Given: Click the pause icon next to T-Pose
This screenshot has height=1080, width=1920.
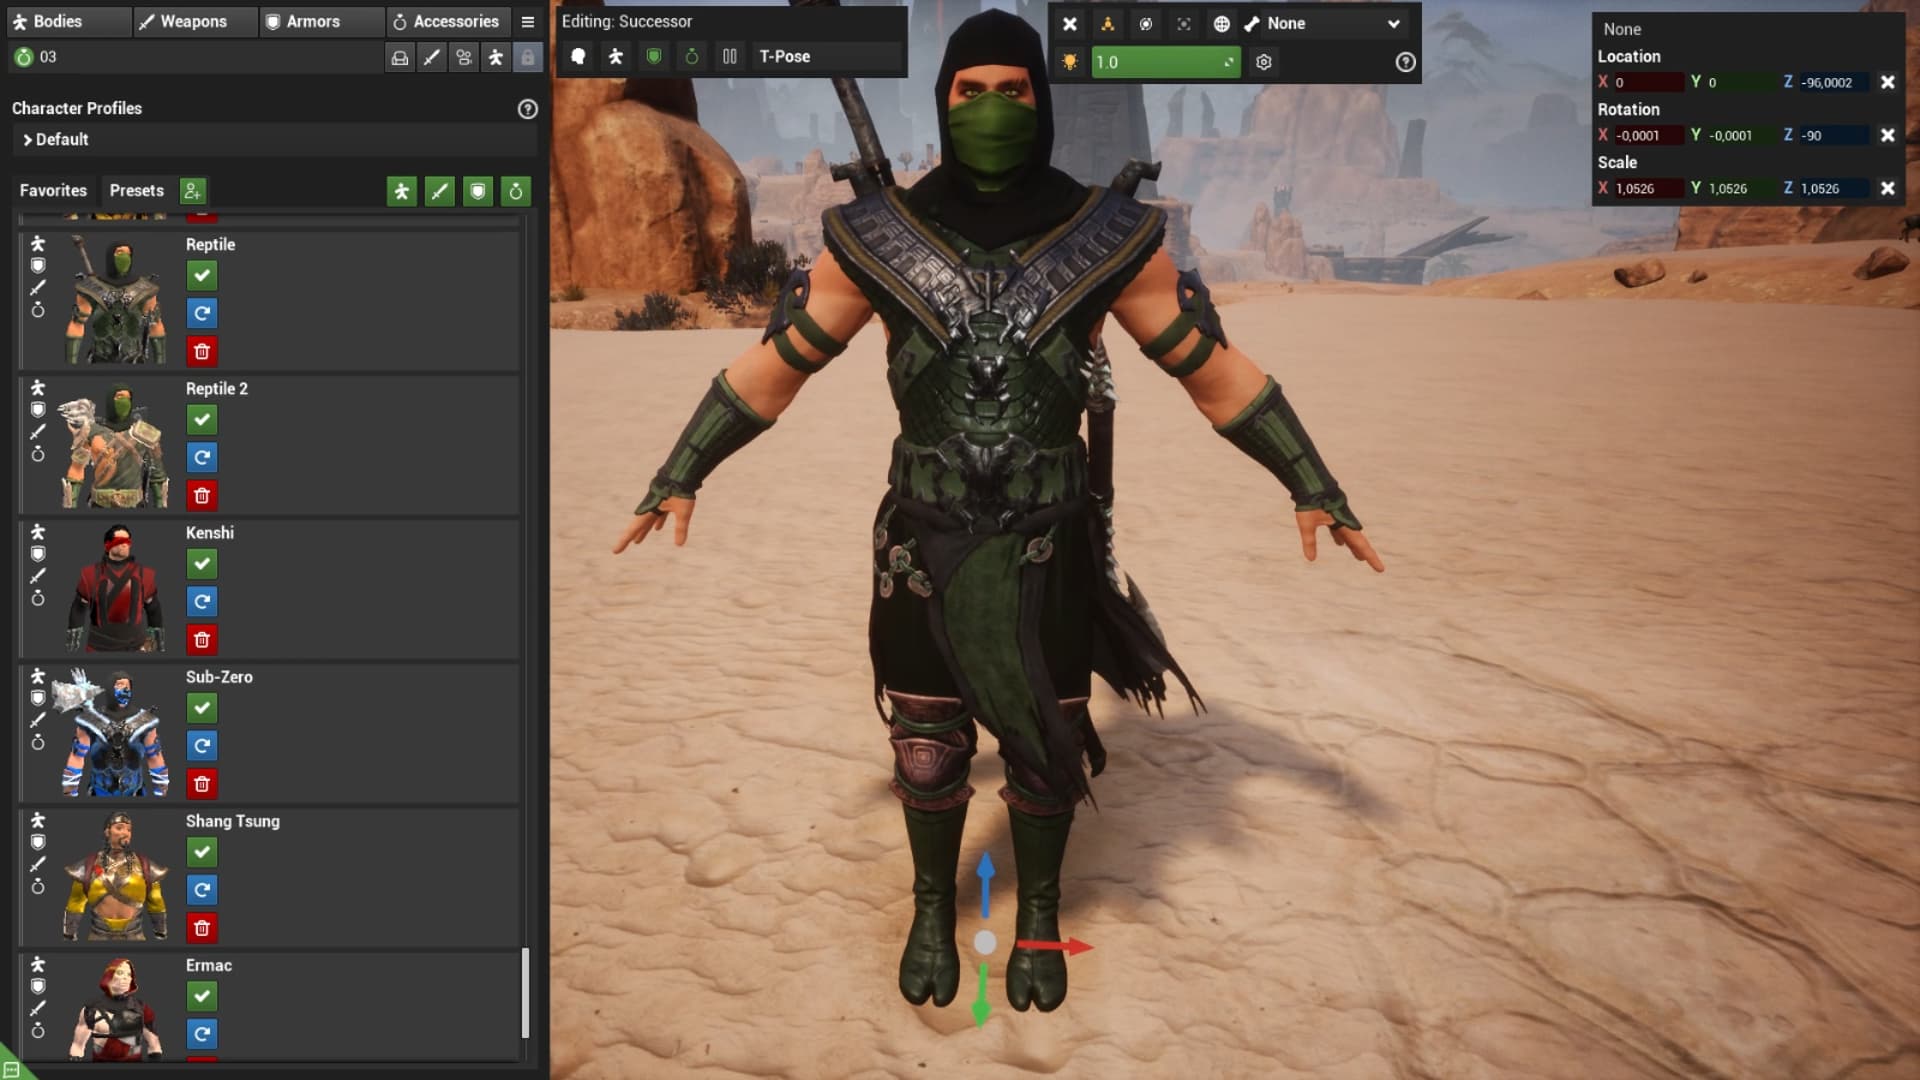Looking at the screenshot, I should tap(730, 57).
